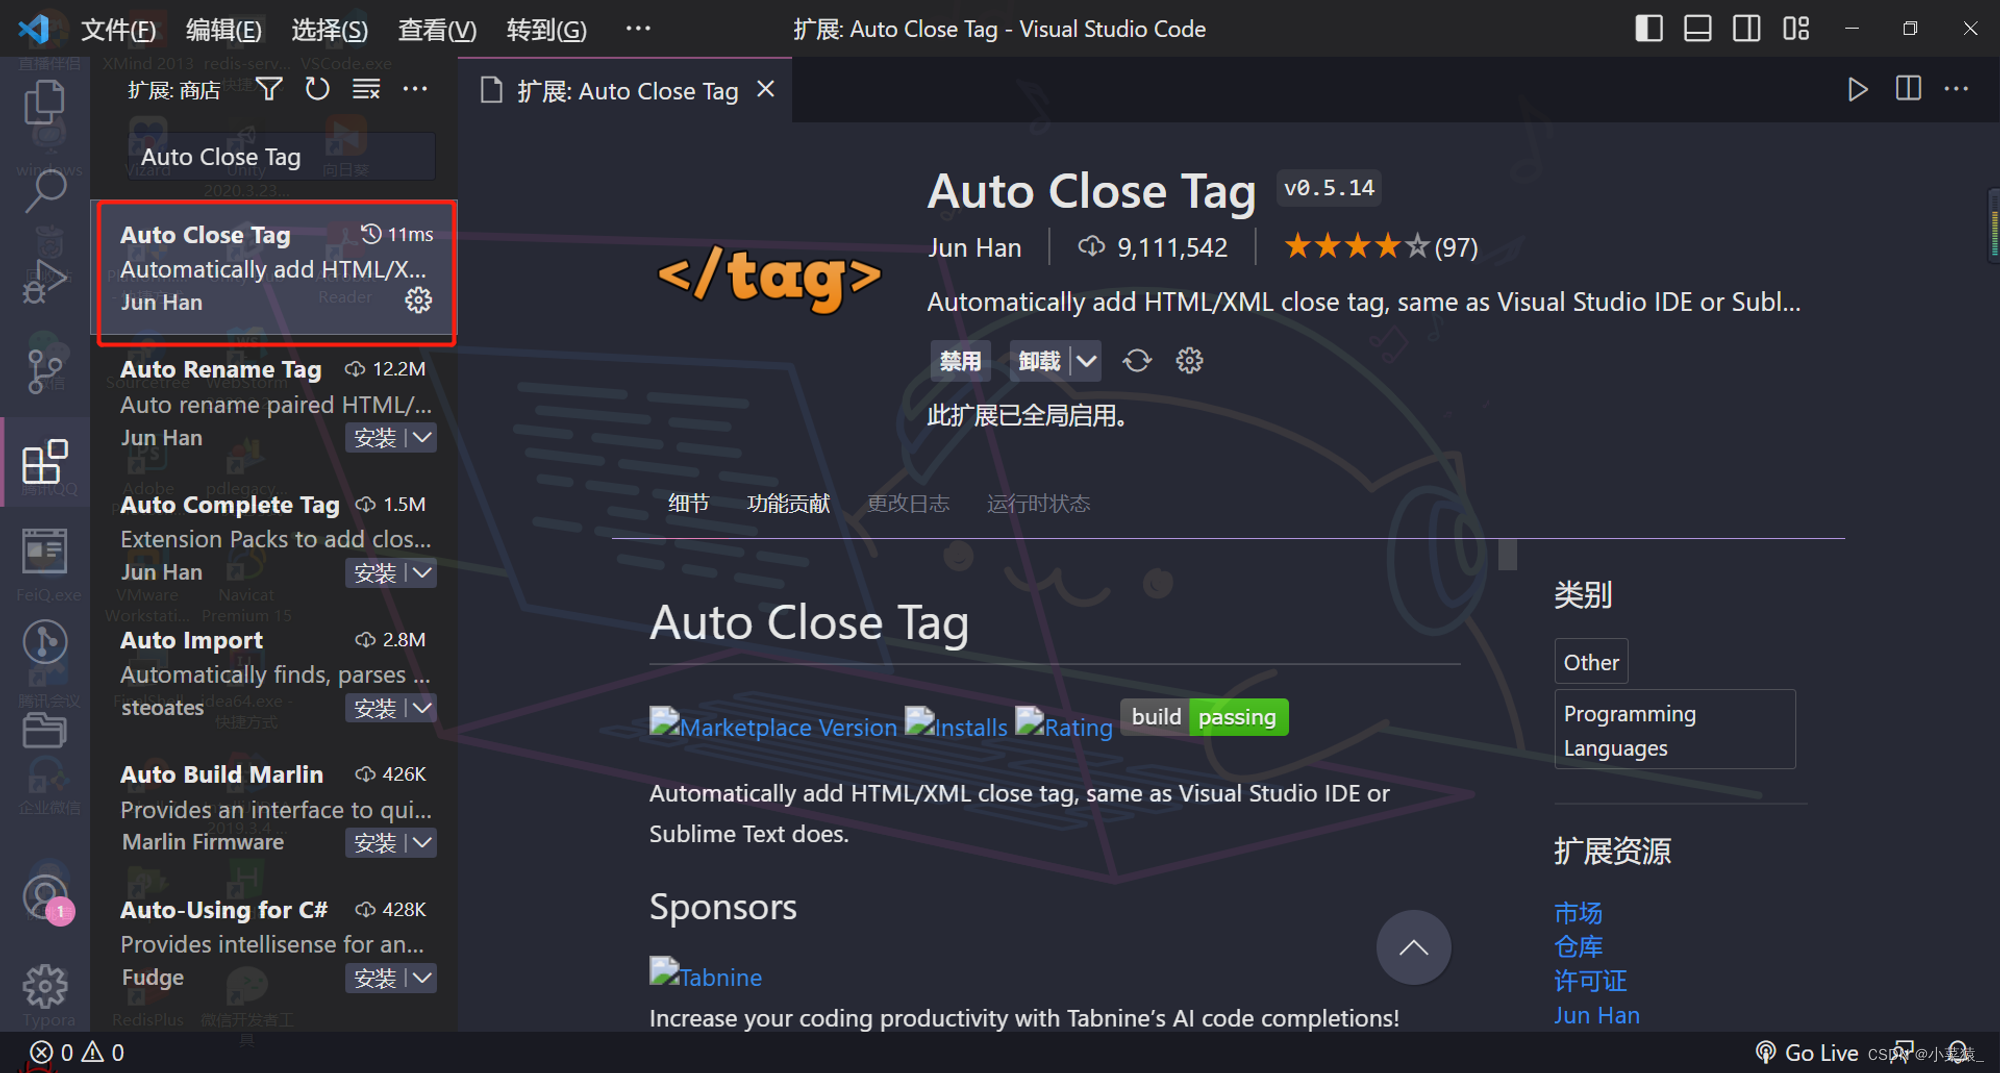Open the Marketplace Version badge link
This screenshot has height=1073, width=2000.
[x=773, y=725]
